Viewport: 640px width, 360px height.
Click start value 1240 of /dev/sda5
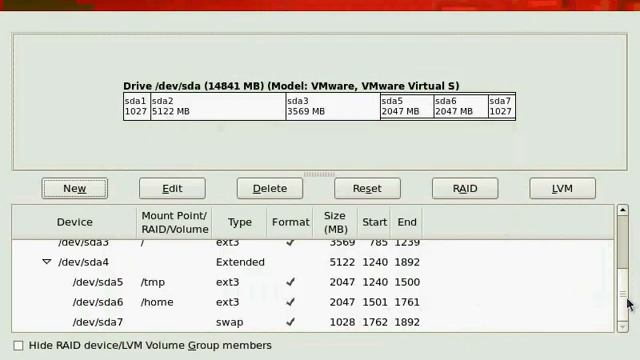click(x=375, y=282)
